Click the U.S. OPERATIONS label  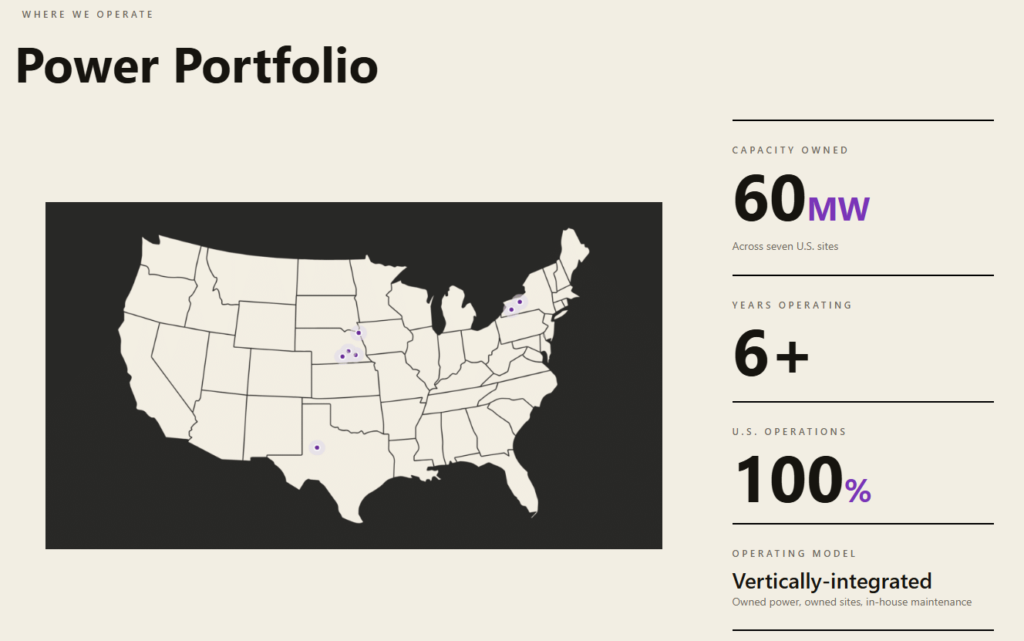(x=789, y=431)
